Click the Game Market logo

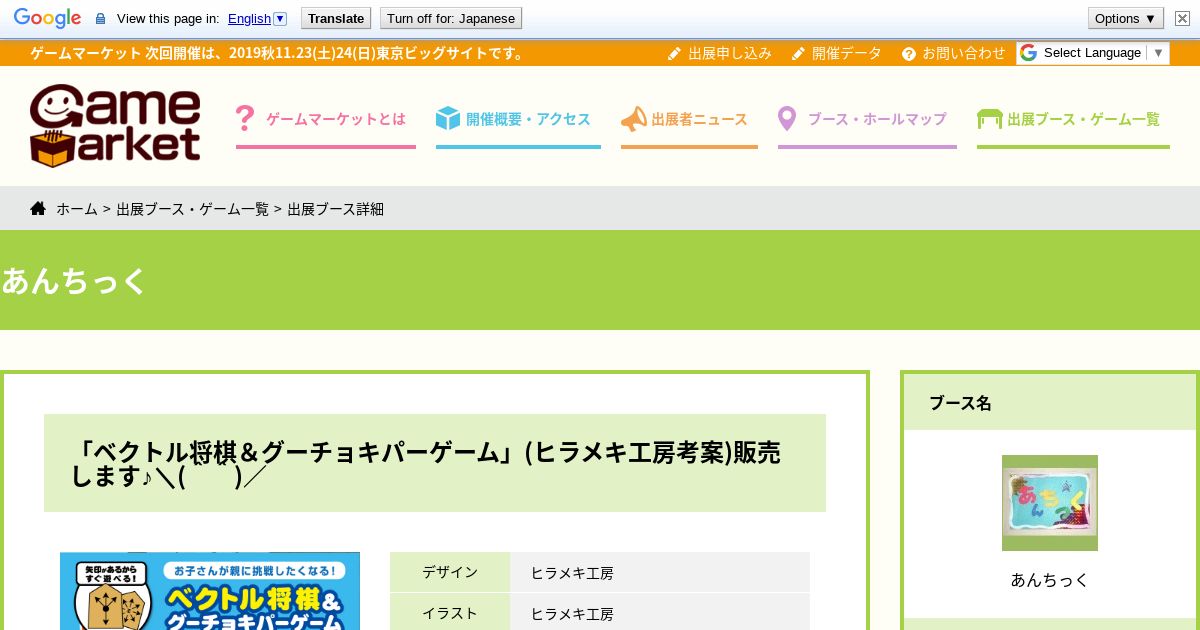point(115,125)
